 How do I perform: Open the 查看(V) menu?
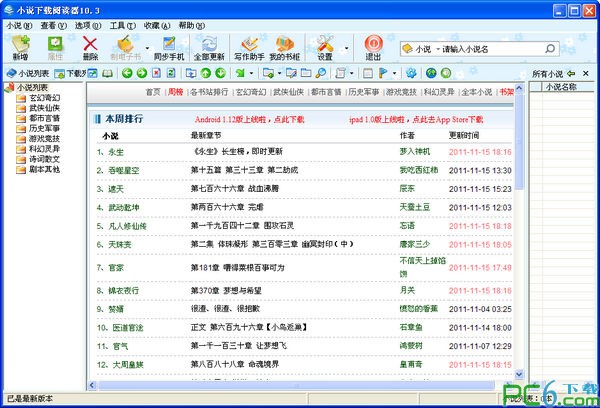click(54, 26)
